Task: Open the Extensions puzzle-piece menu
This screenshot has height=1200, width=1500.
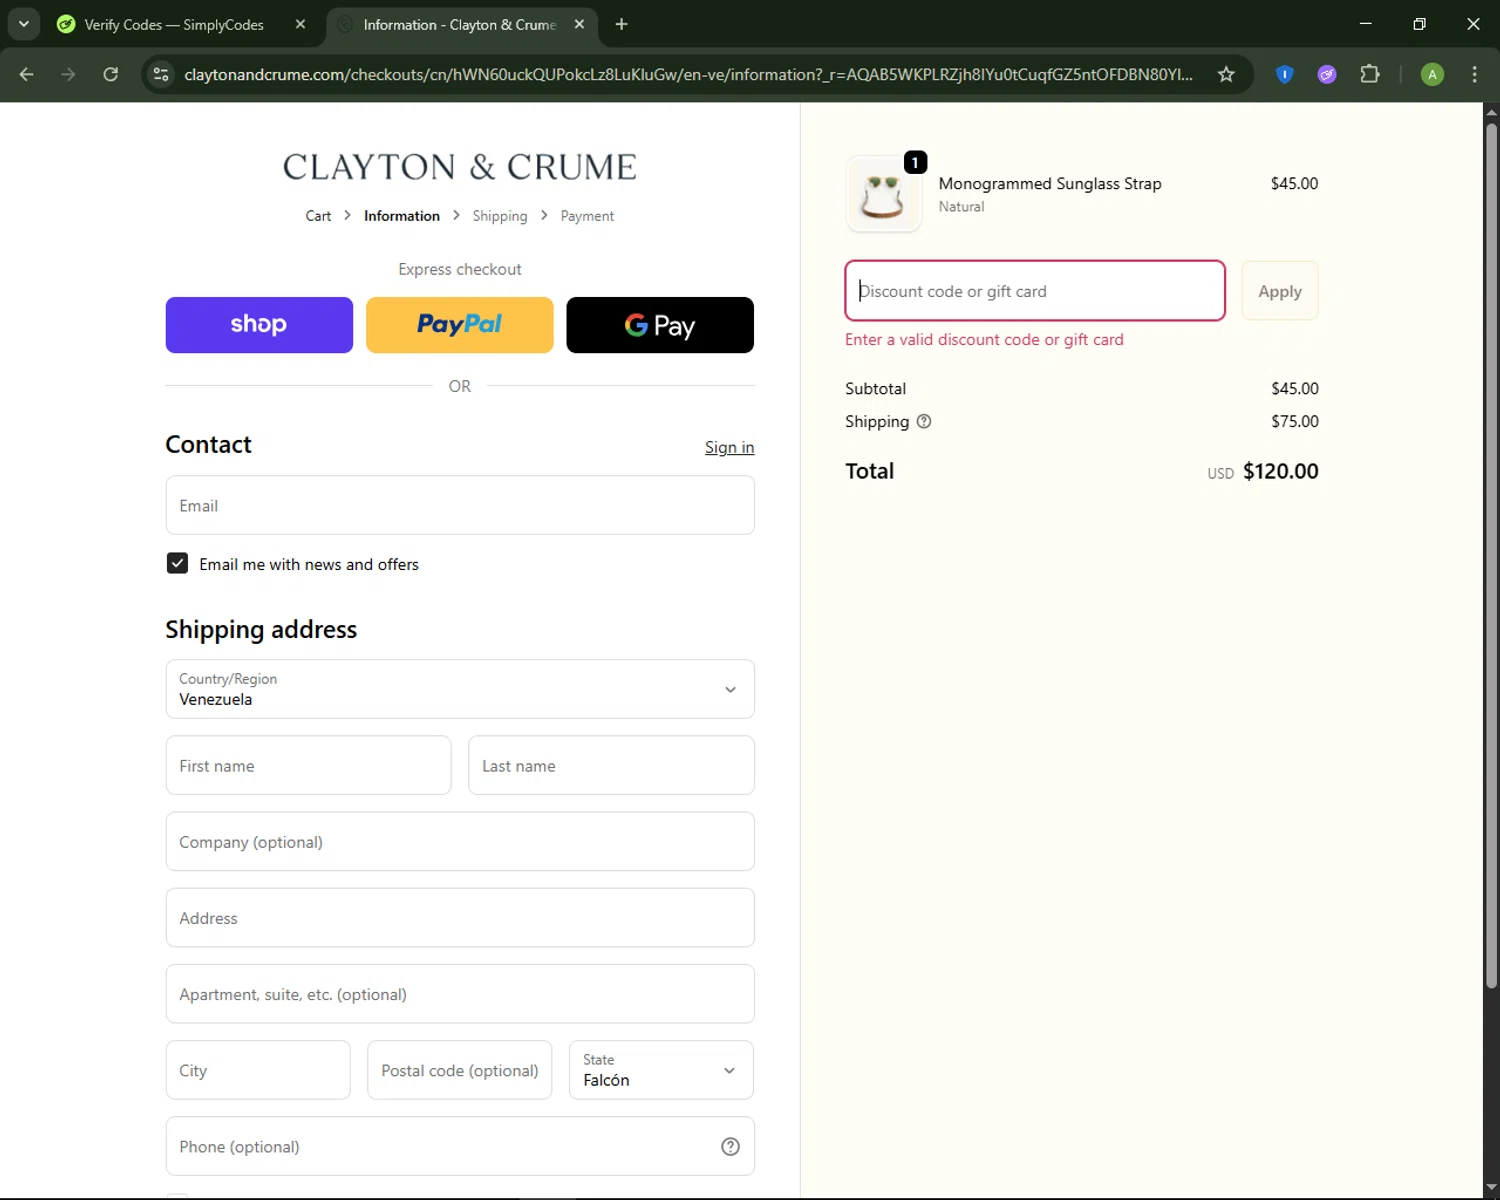Action: click(1370, 74)
